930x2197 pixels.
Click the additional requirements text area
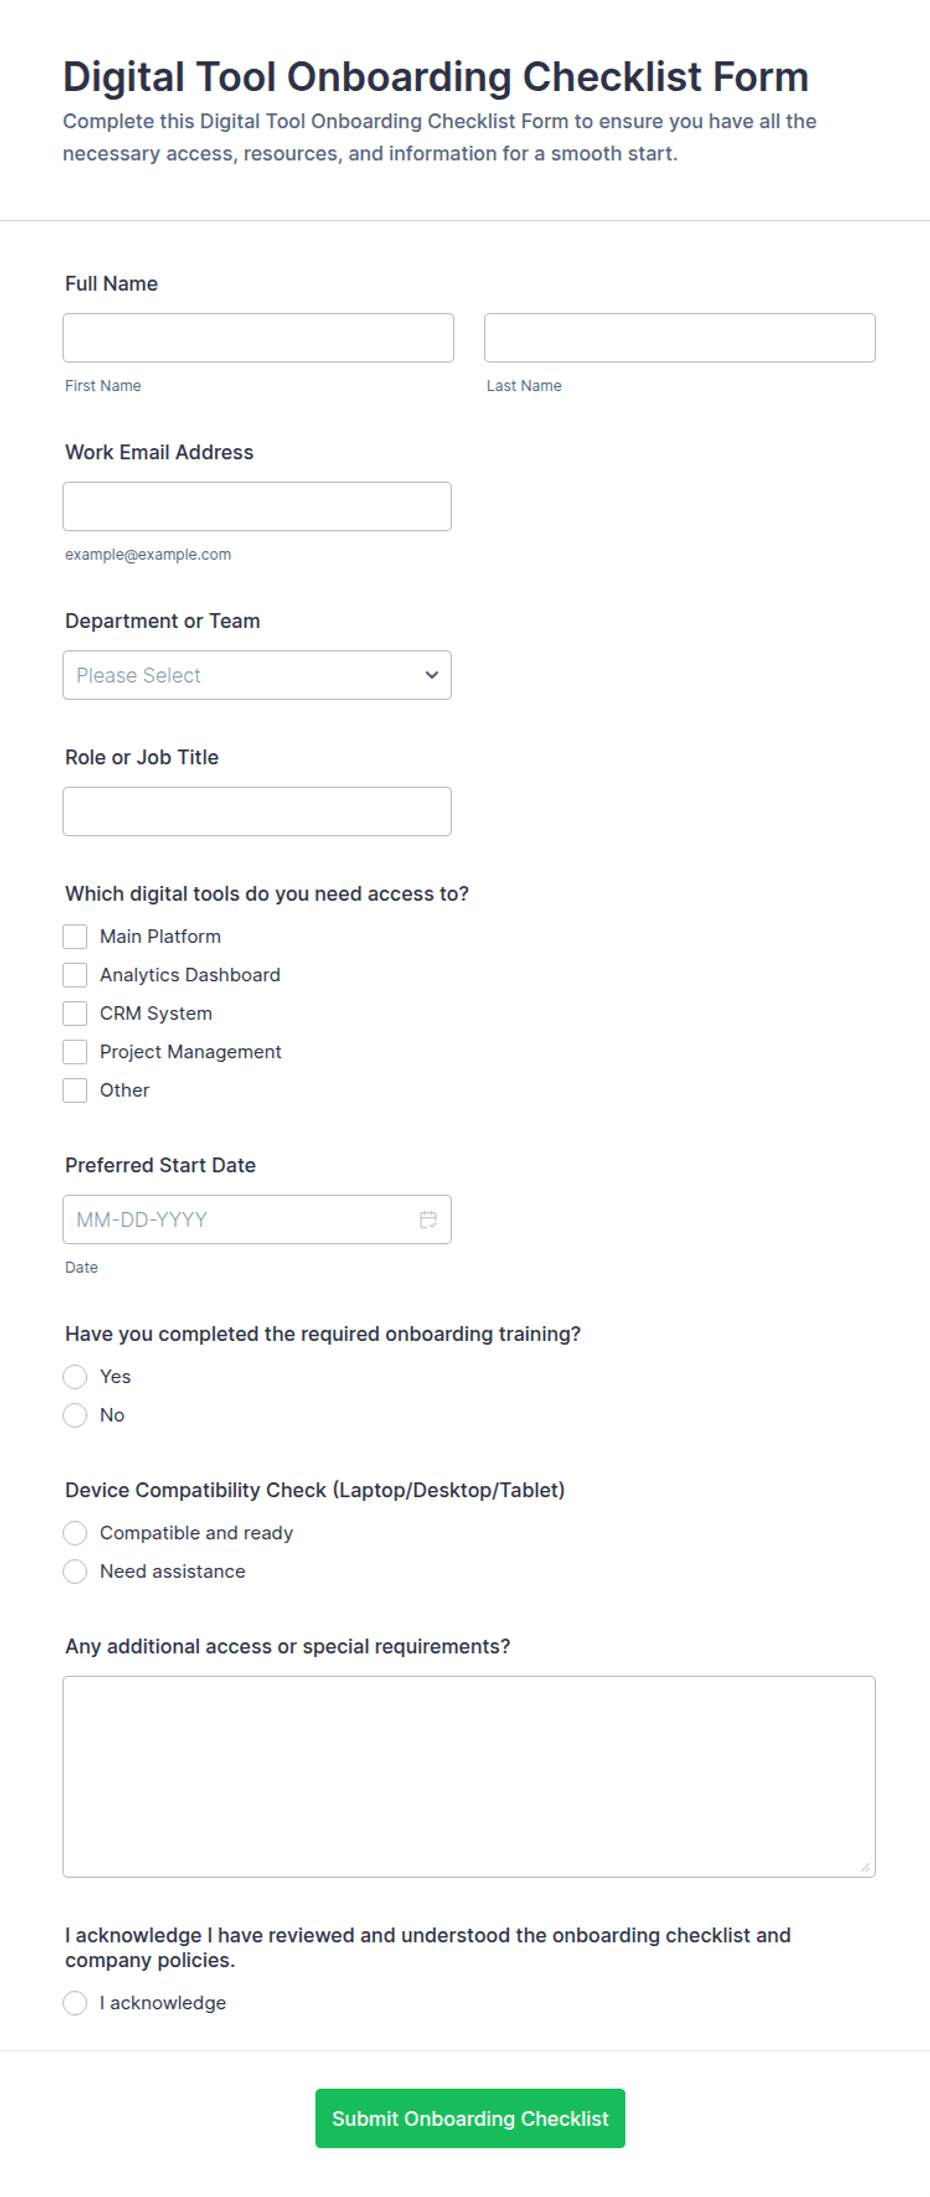(469, 1777)
